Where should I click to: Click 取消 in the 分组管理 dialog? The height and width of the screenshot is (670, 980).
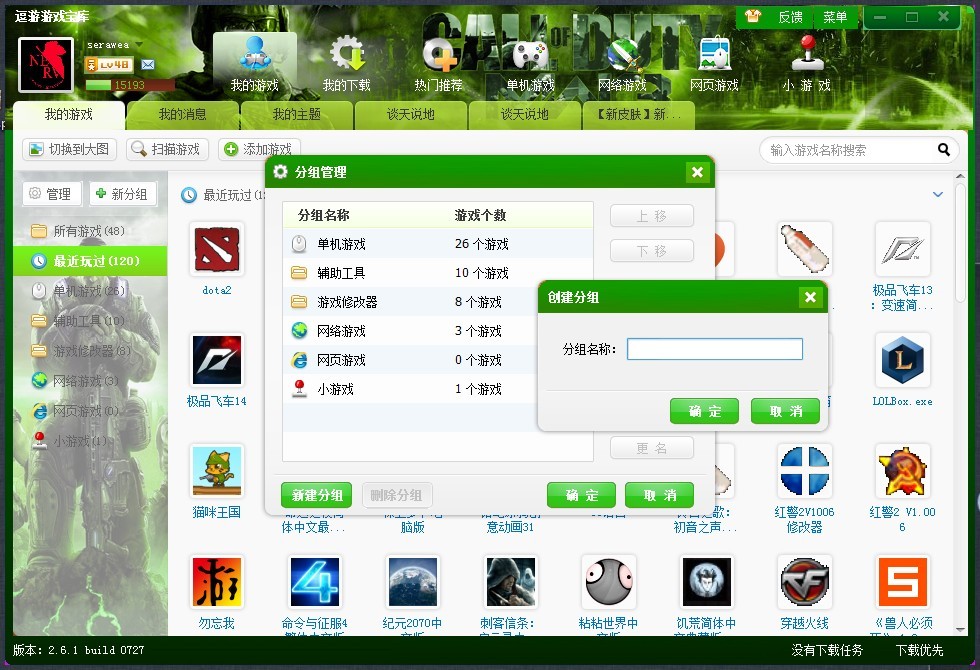point(659,496)
